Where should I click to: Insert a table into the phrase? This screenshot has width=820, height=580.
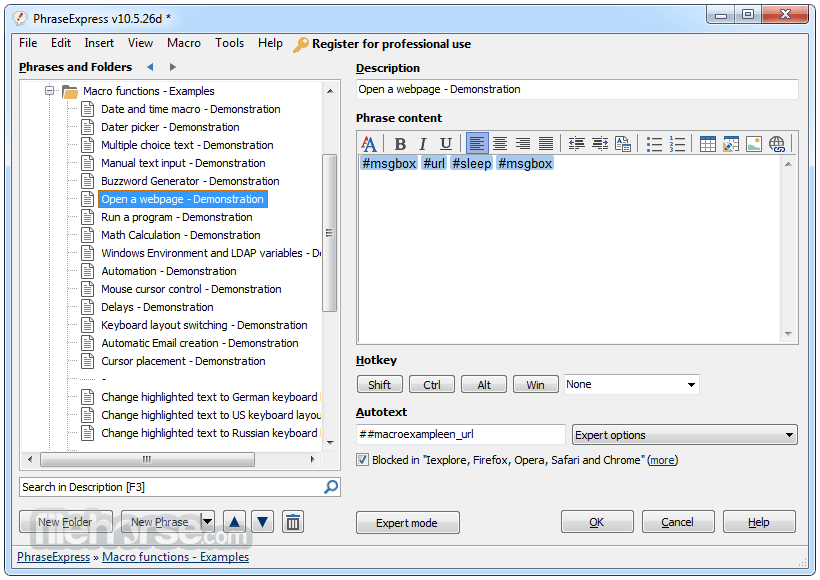pyautogui.click(x=708, y=144)
